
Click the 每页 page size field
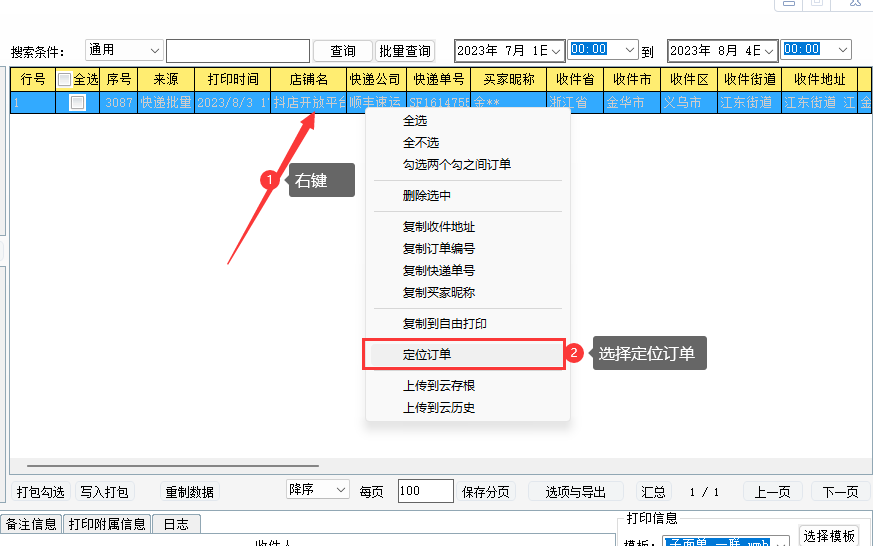coord(424,491)
